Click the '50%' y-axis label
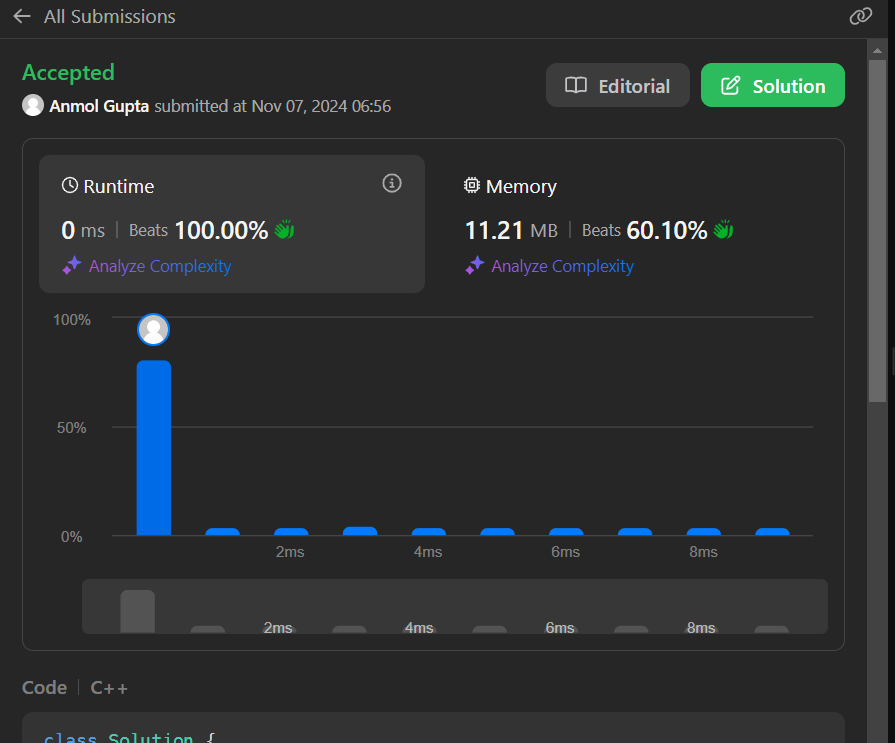The width and height of the screenshot is (895, 743). [71, 427]
